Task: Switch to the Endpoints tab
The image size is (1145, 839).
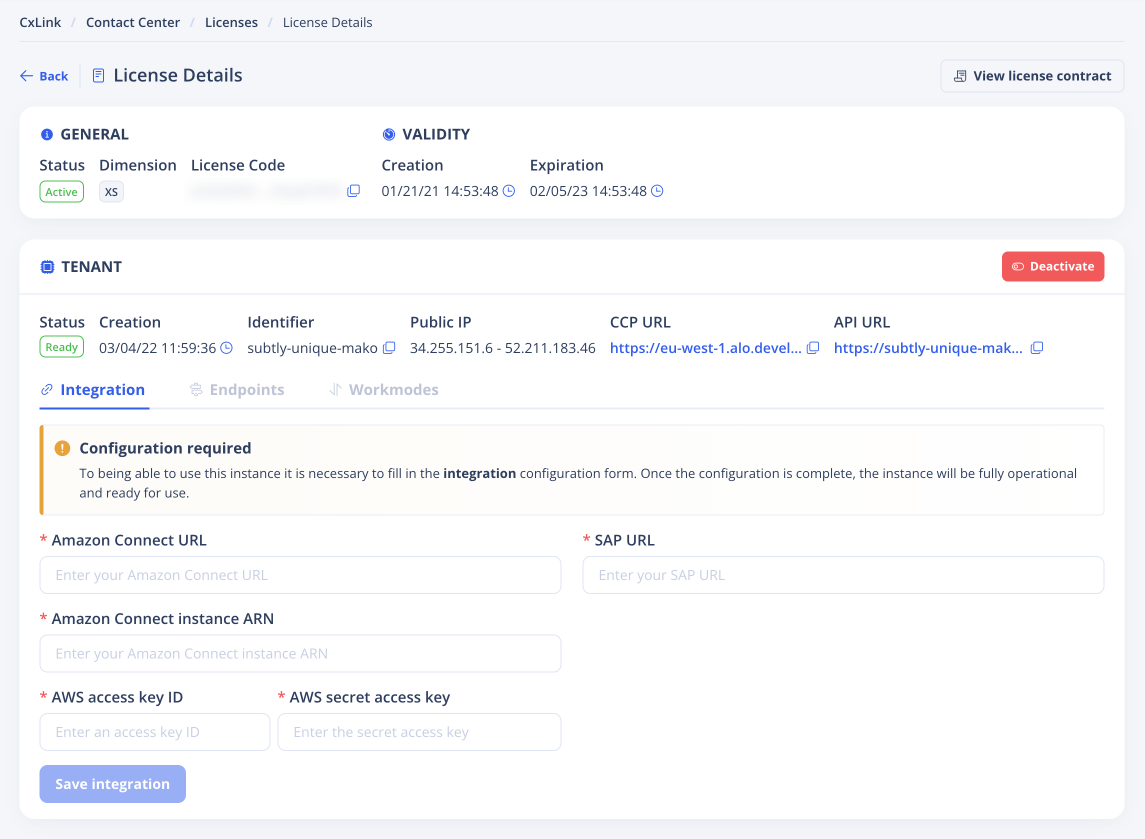Action: [237, 390]
